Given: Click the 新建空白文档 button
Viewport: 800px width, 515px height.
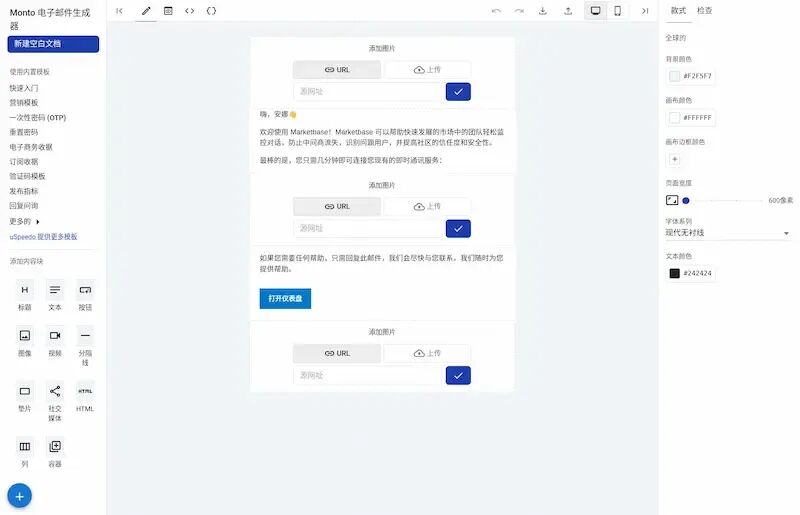Looking at the screenshot, I should point(53,44).
